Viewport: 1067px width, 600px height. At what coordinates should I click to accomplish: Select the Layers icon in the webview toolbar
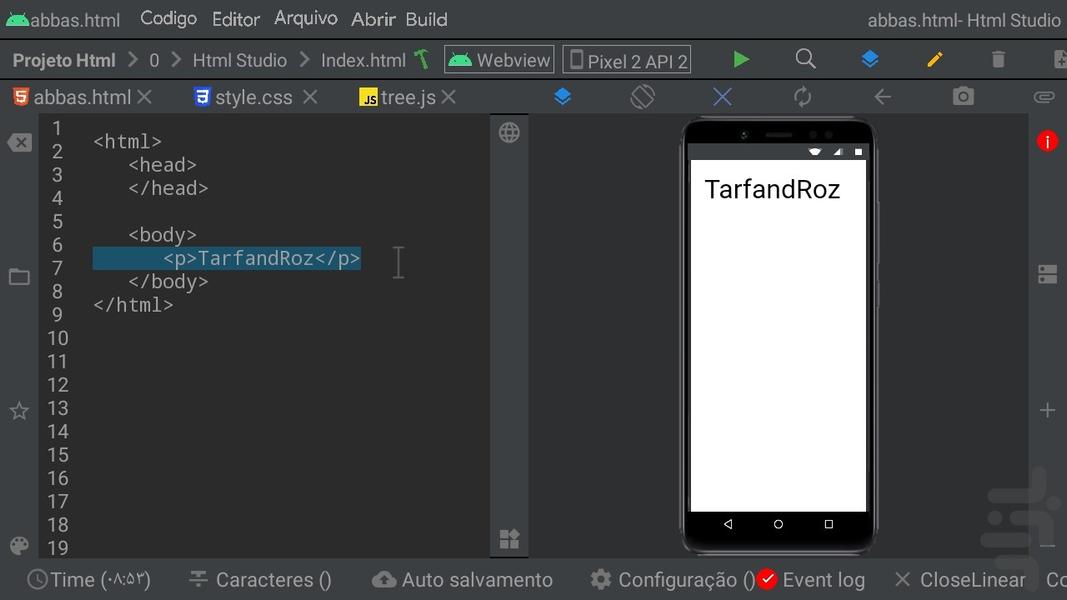[562, 96]
